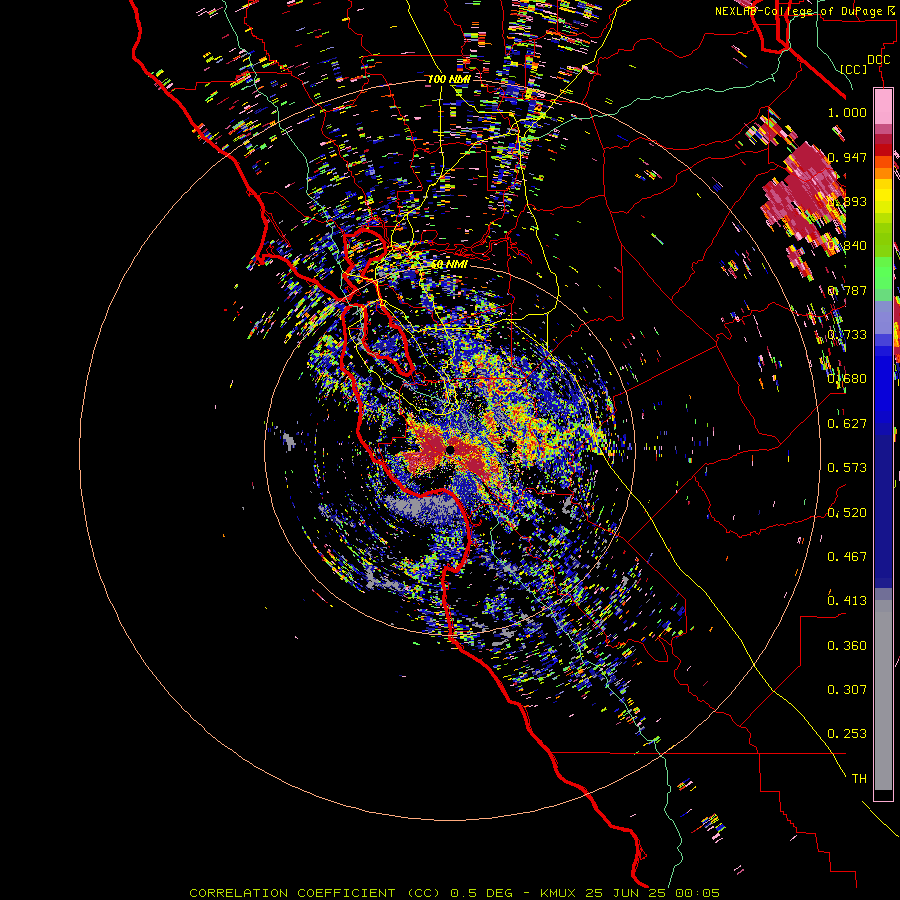Select the 0.680 scale value

847,379
